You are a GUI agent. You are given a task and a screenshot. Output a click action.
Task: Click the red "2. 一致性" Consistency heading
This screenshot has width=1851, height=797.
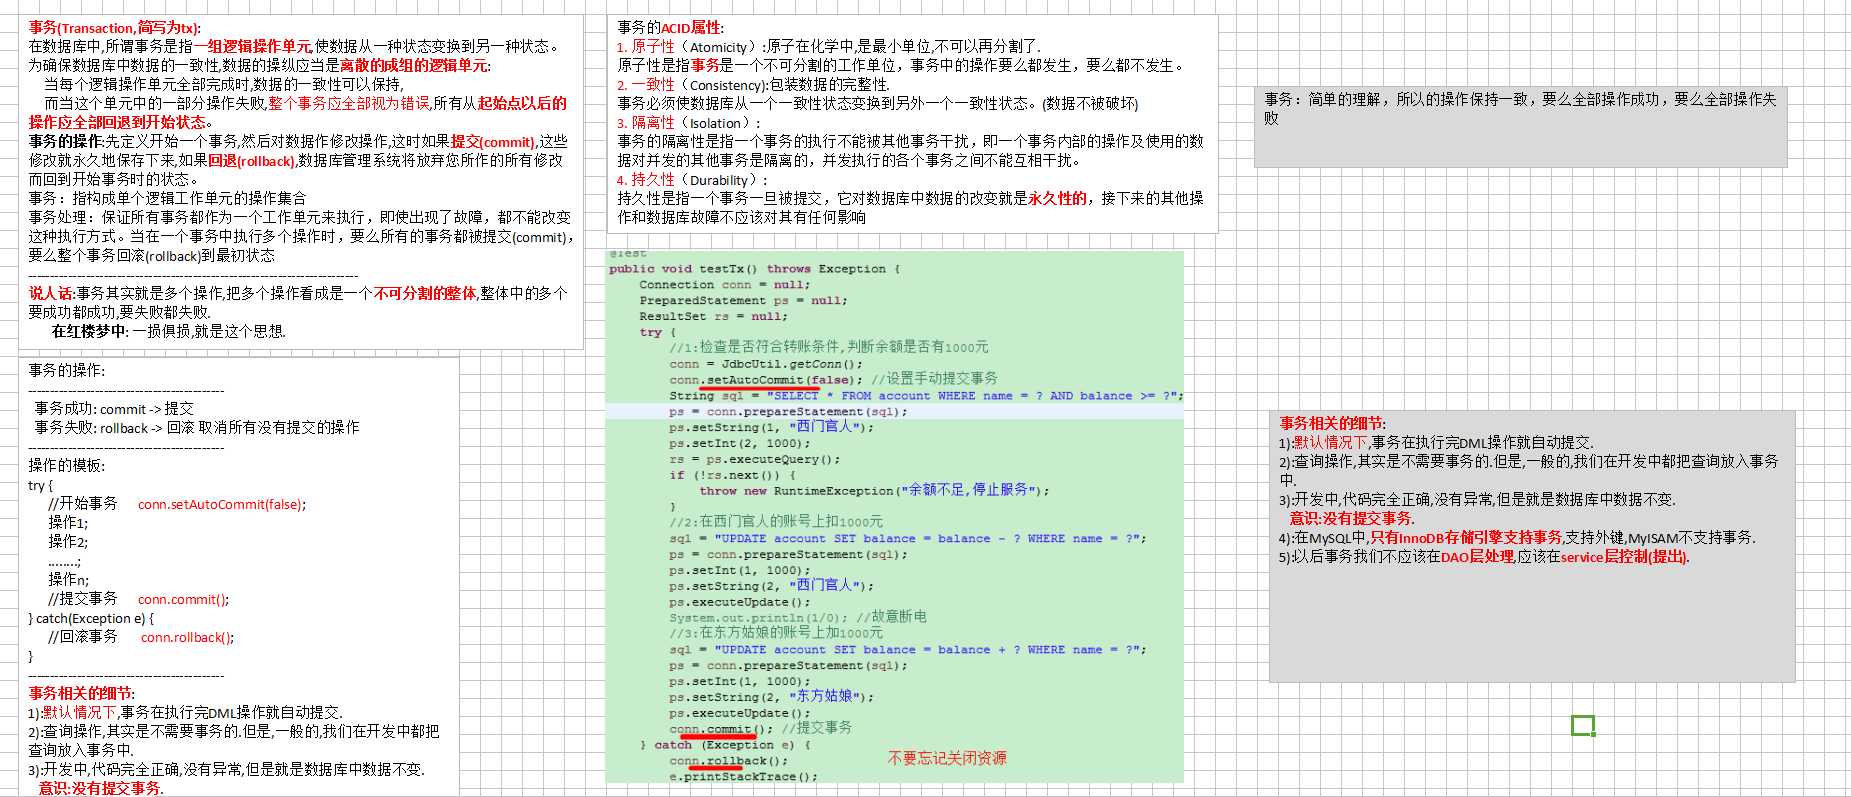click(646, 85)
